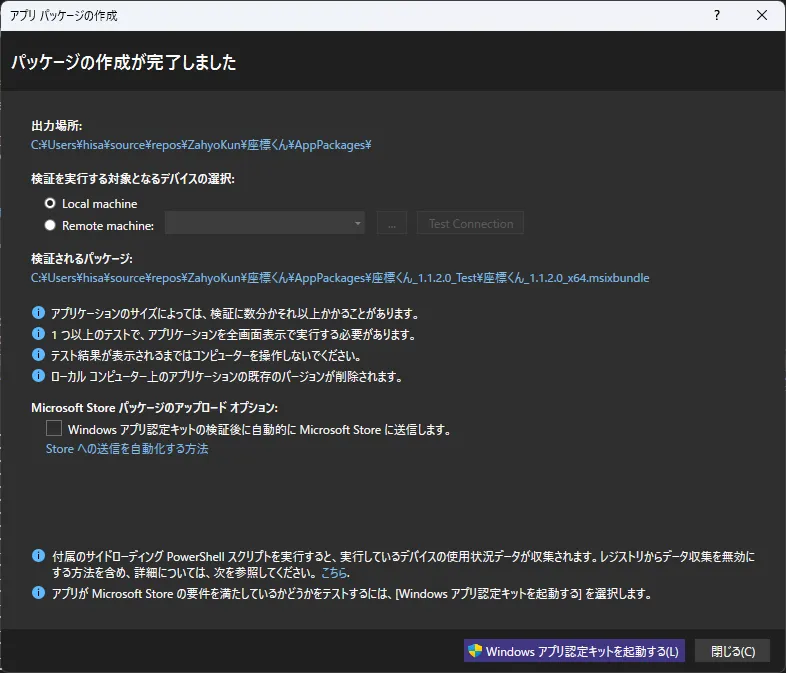786x673 pixels.
Task: Click the Test Connection button
Action: [x=470, y=223]
